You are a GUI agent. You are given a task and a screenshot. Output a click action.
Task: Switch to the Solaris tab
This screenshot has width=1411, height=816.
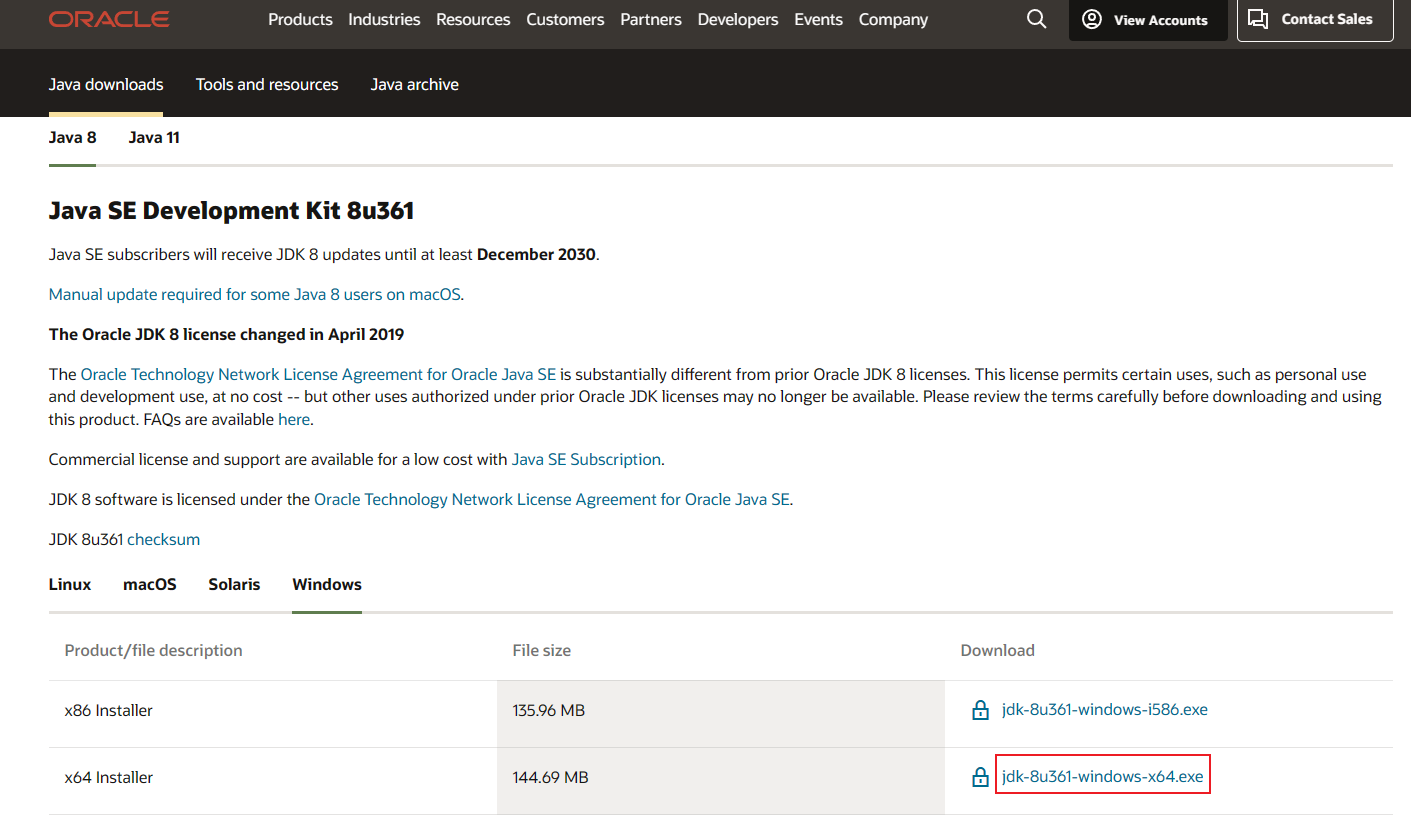[x=234, y=584]
